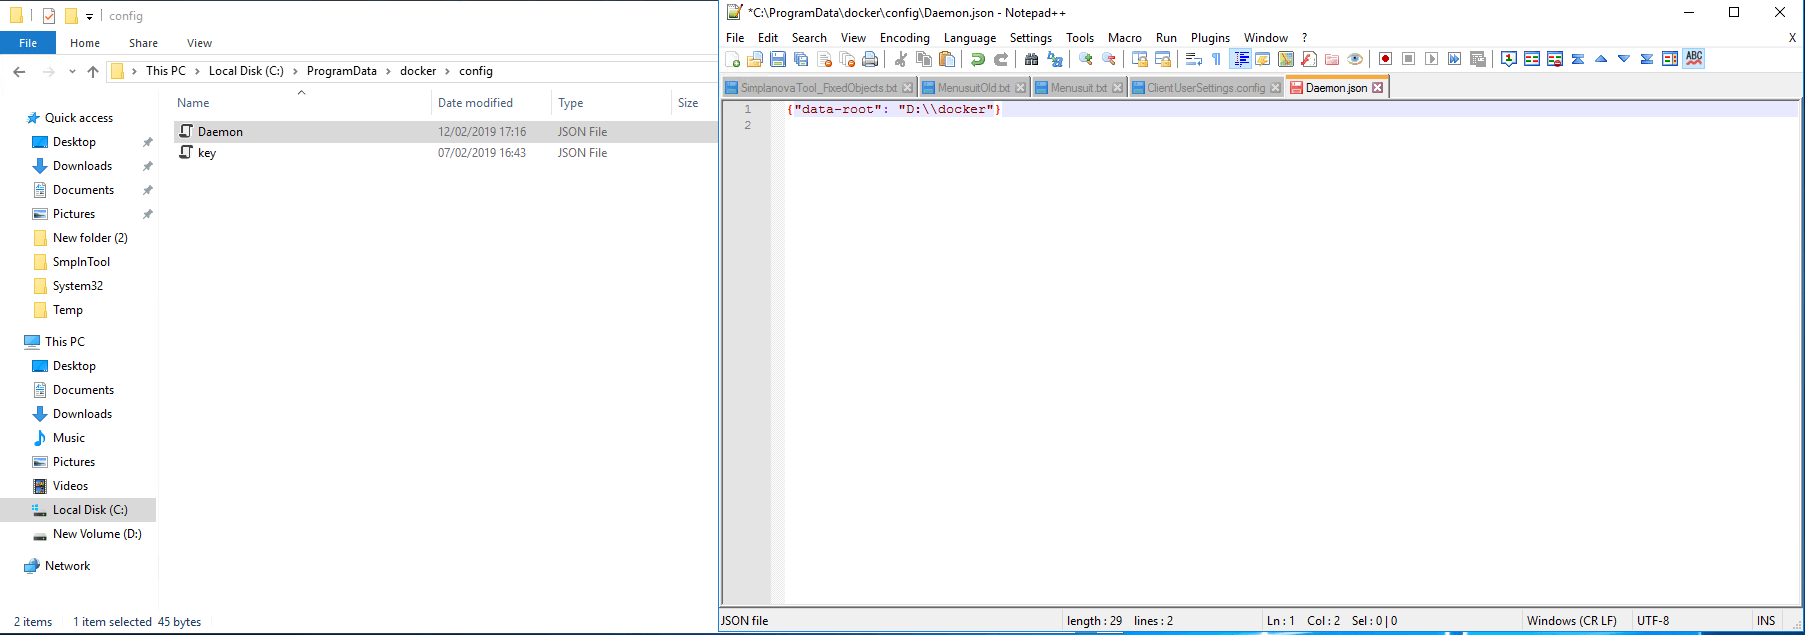Click the Save file icon in Notepad++

pos(778,59)
